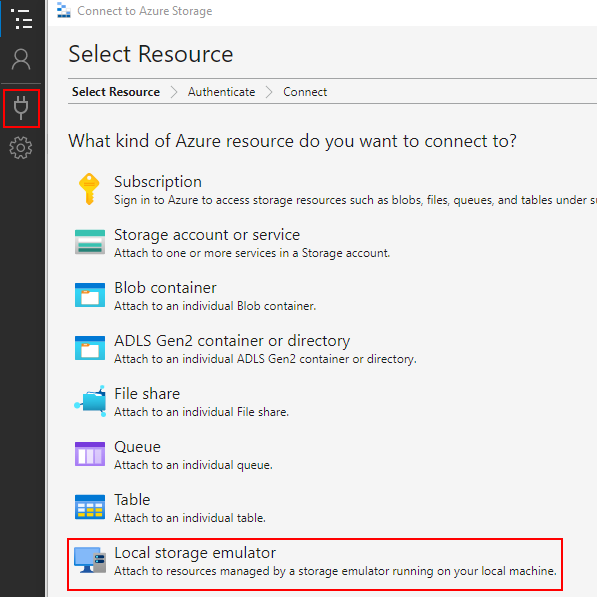
Task: Open the Settings gear icon in the sidebar
Action: 21,148
